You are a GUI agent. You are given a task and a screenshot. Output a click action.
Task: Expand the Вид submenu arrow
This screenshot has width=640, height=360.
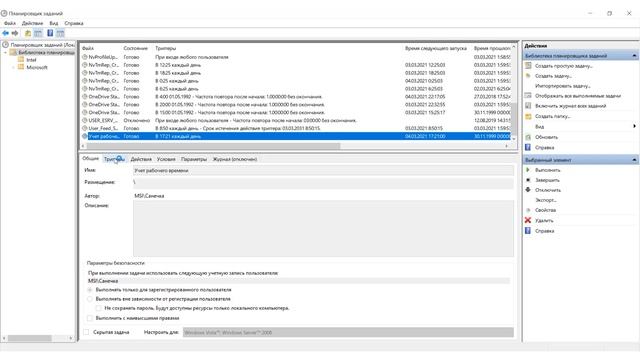pos(634,127)
